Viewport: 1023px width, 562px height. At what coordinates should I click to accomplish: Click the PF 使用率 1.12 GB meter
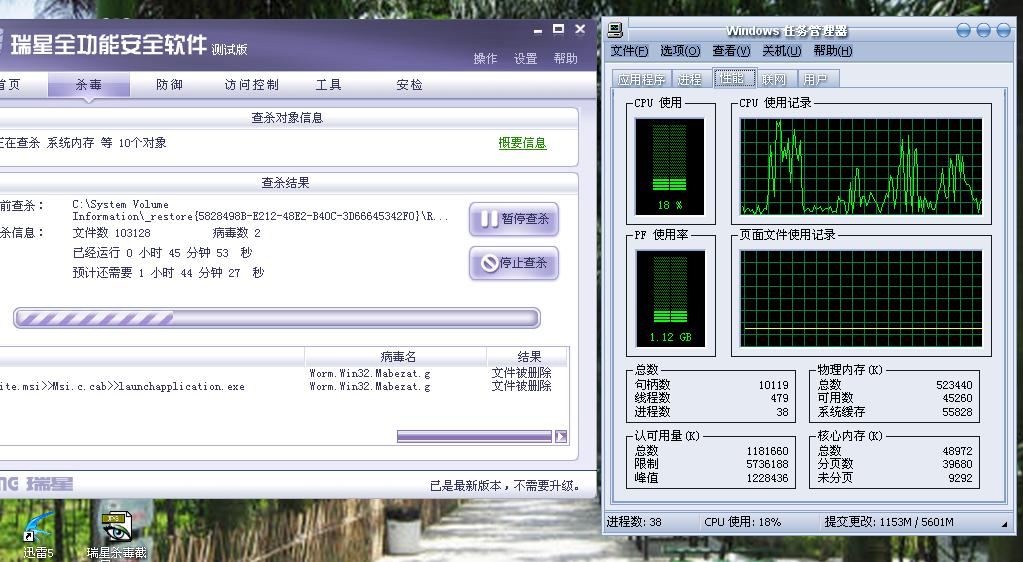[x=669, y=298]
